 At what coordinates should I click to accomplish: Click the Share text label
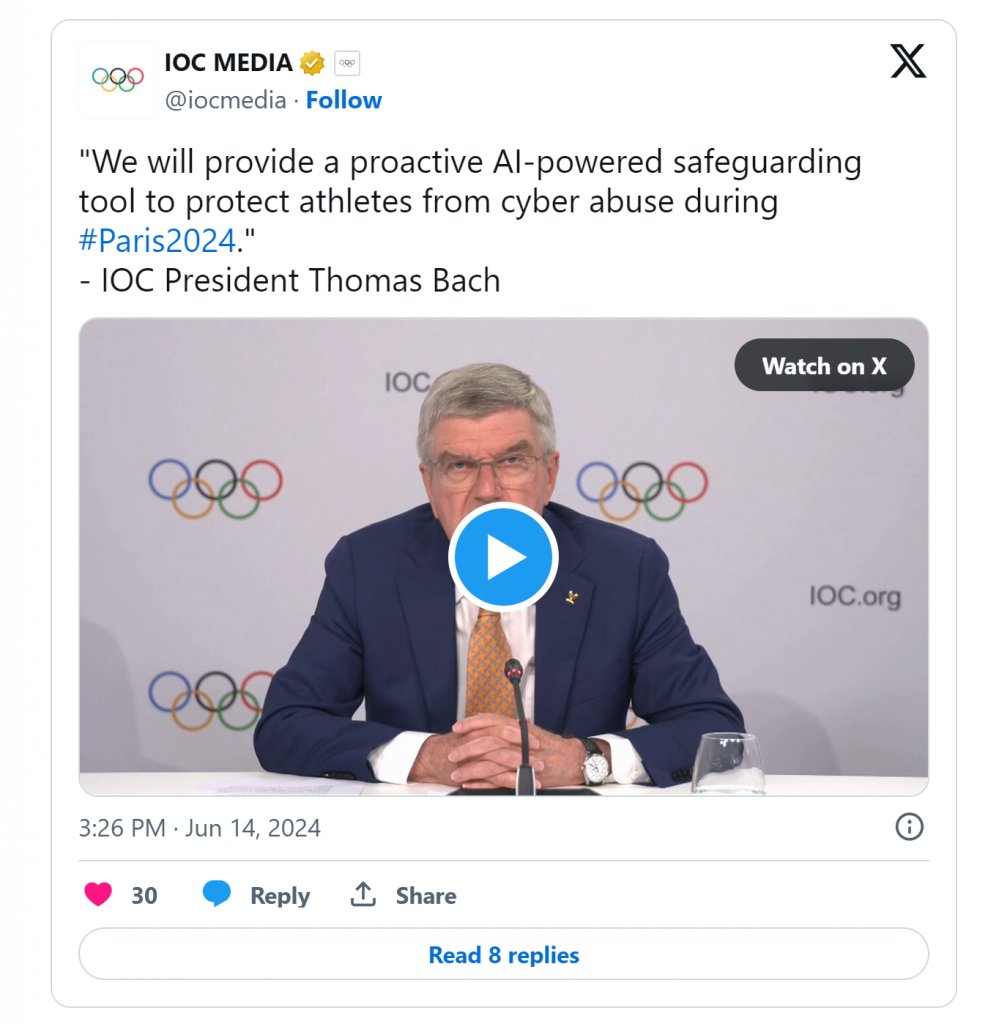426,896
